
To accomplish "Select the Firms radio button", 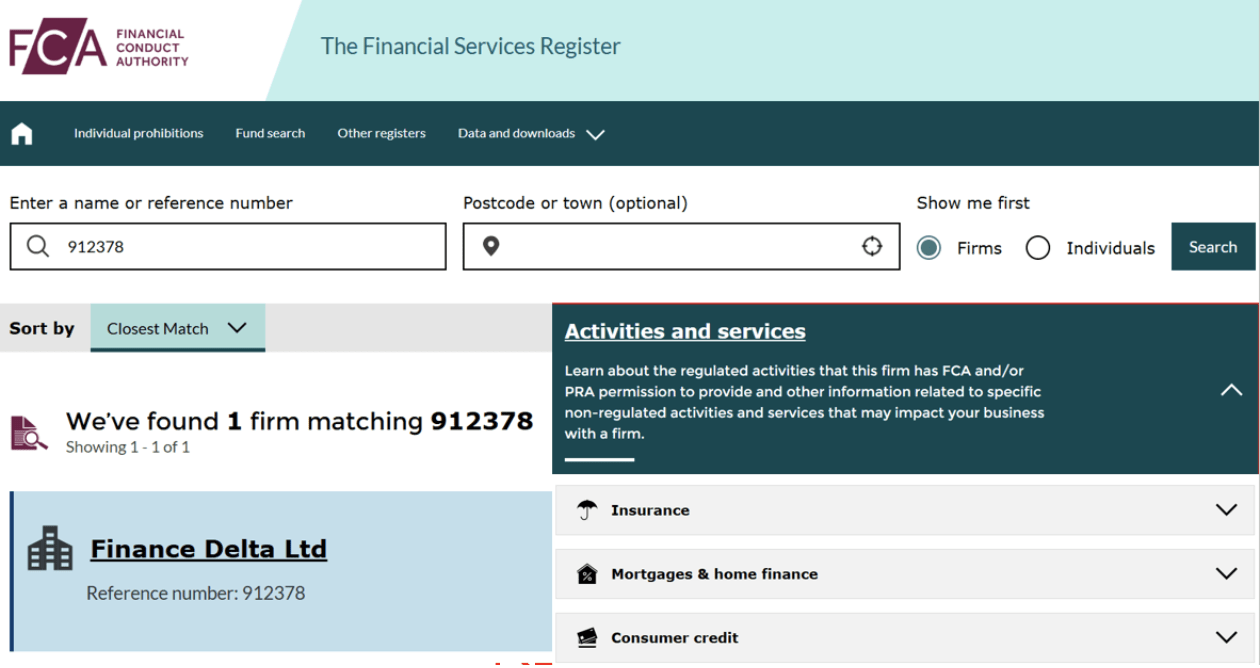I will [x=929, y=248].
